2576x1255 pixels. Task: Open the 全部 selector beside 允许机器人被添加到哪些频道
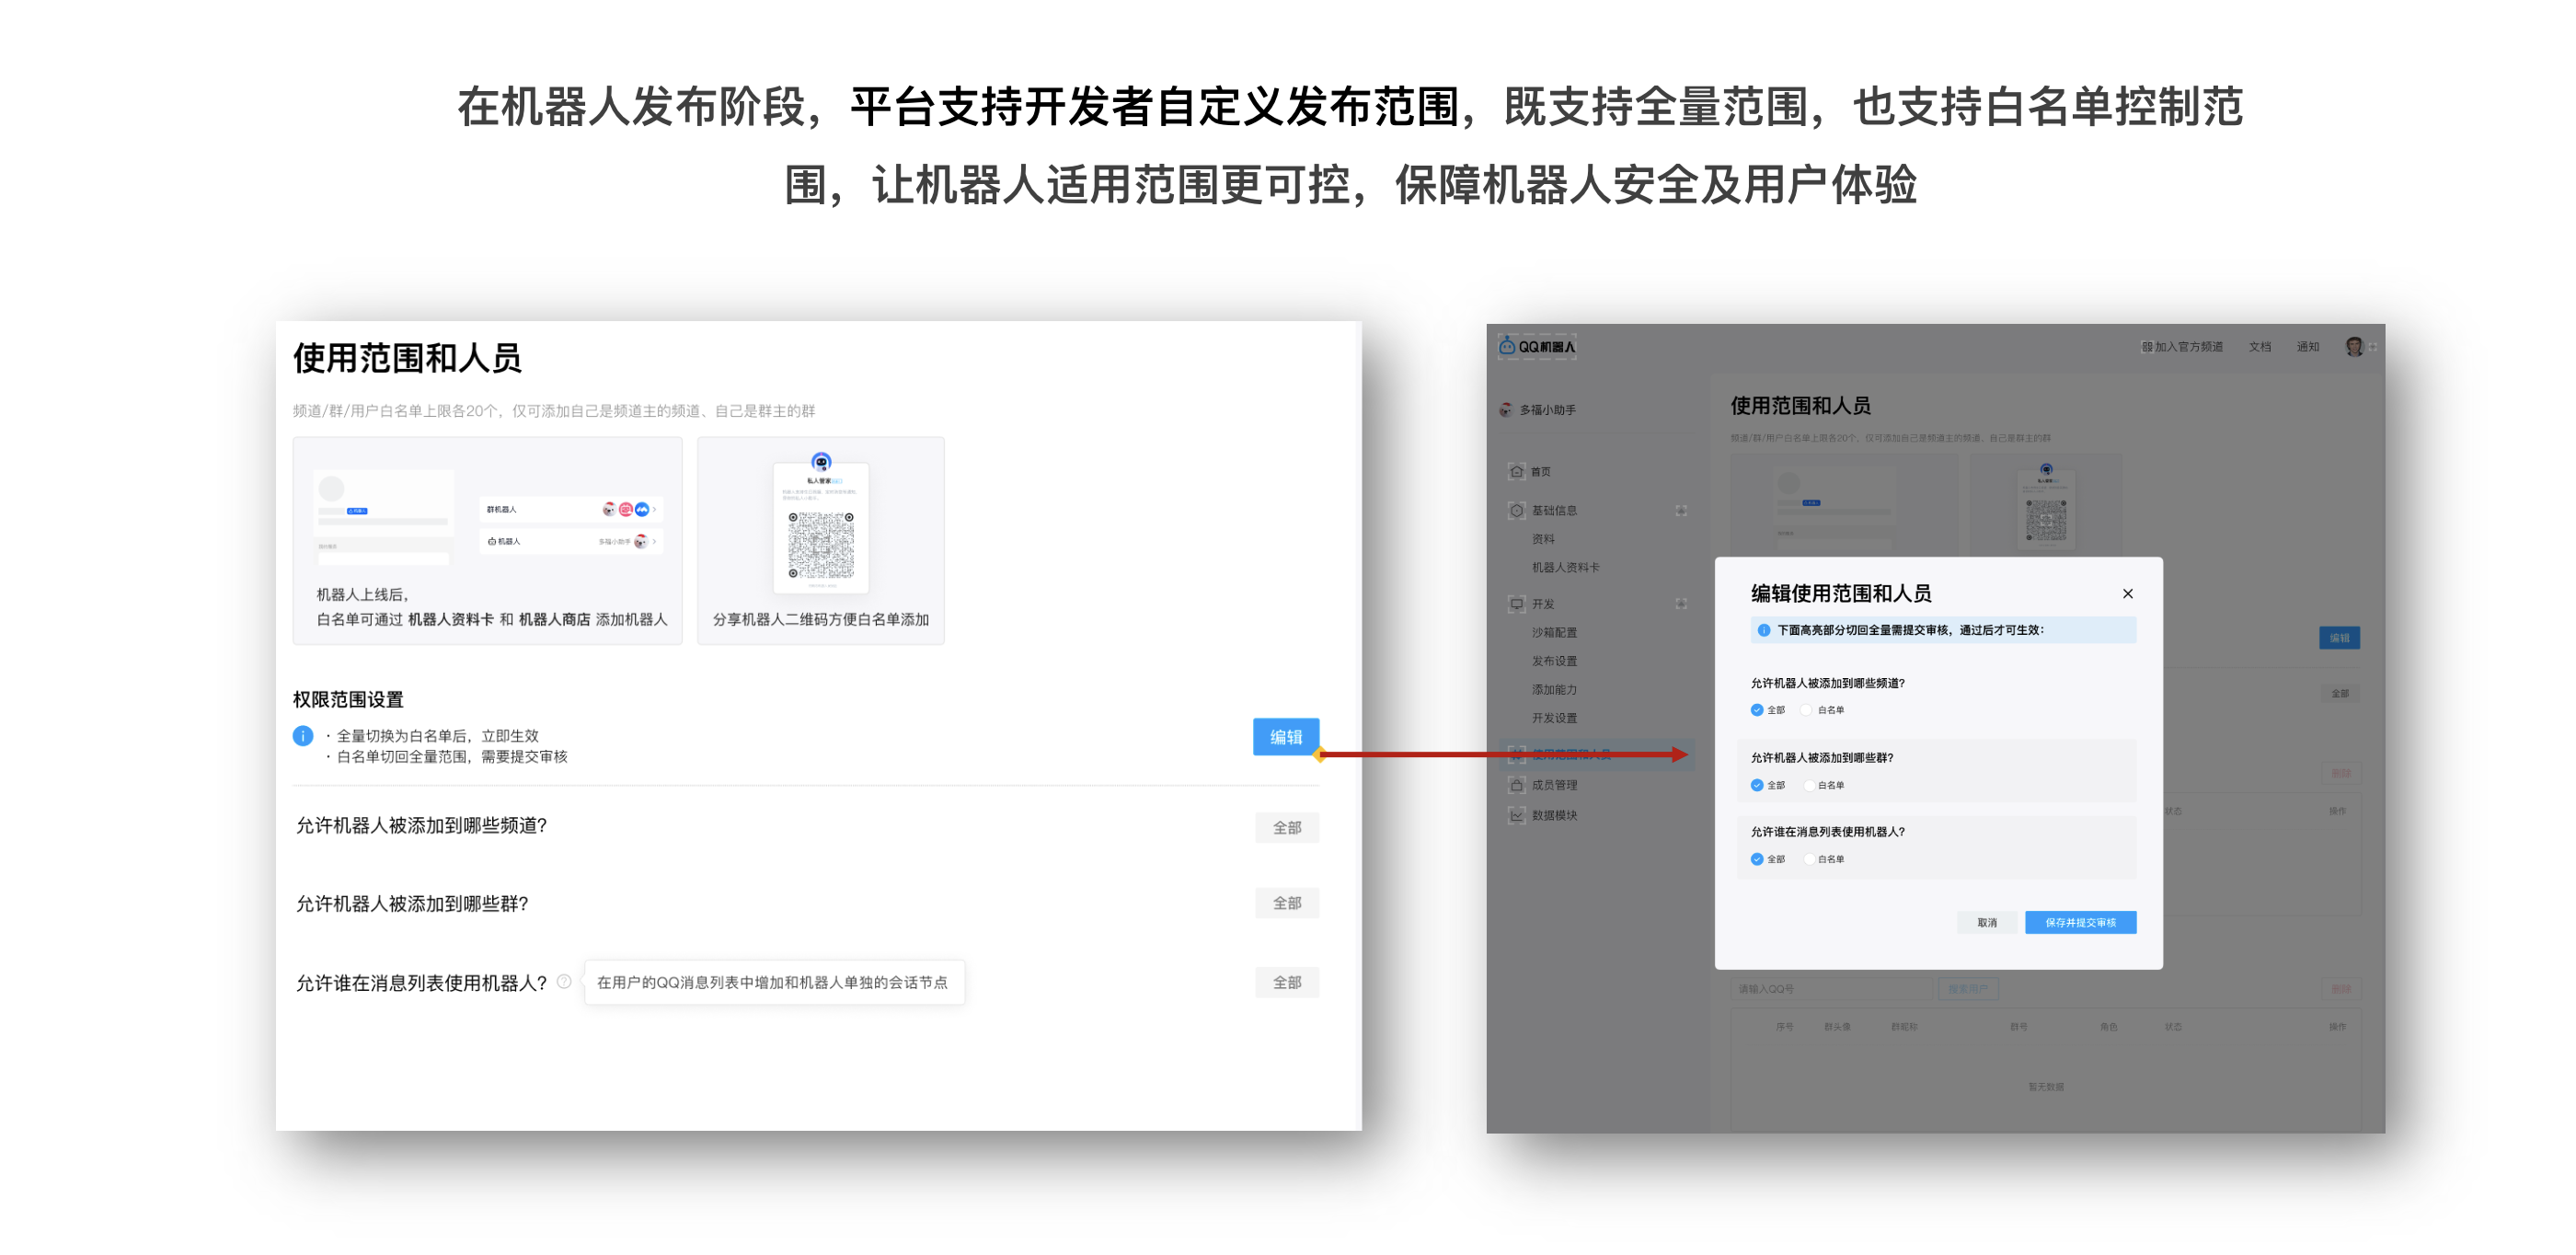(1287, 827)
